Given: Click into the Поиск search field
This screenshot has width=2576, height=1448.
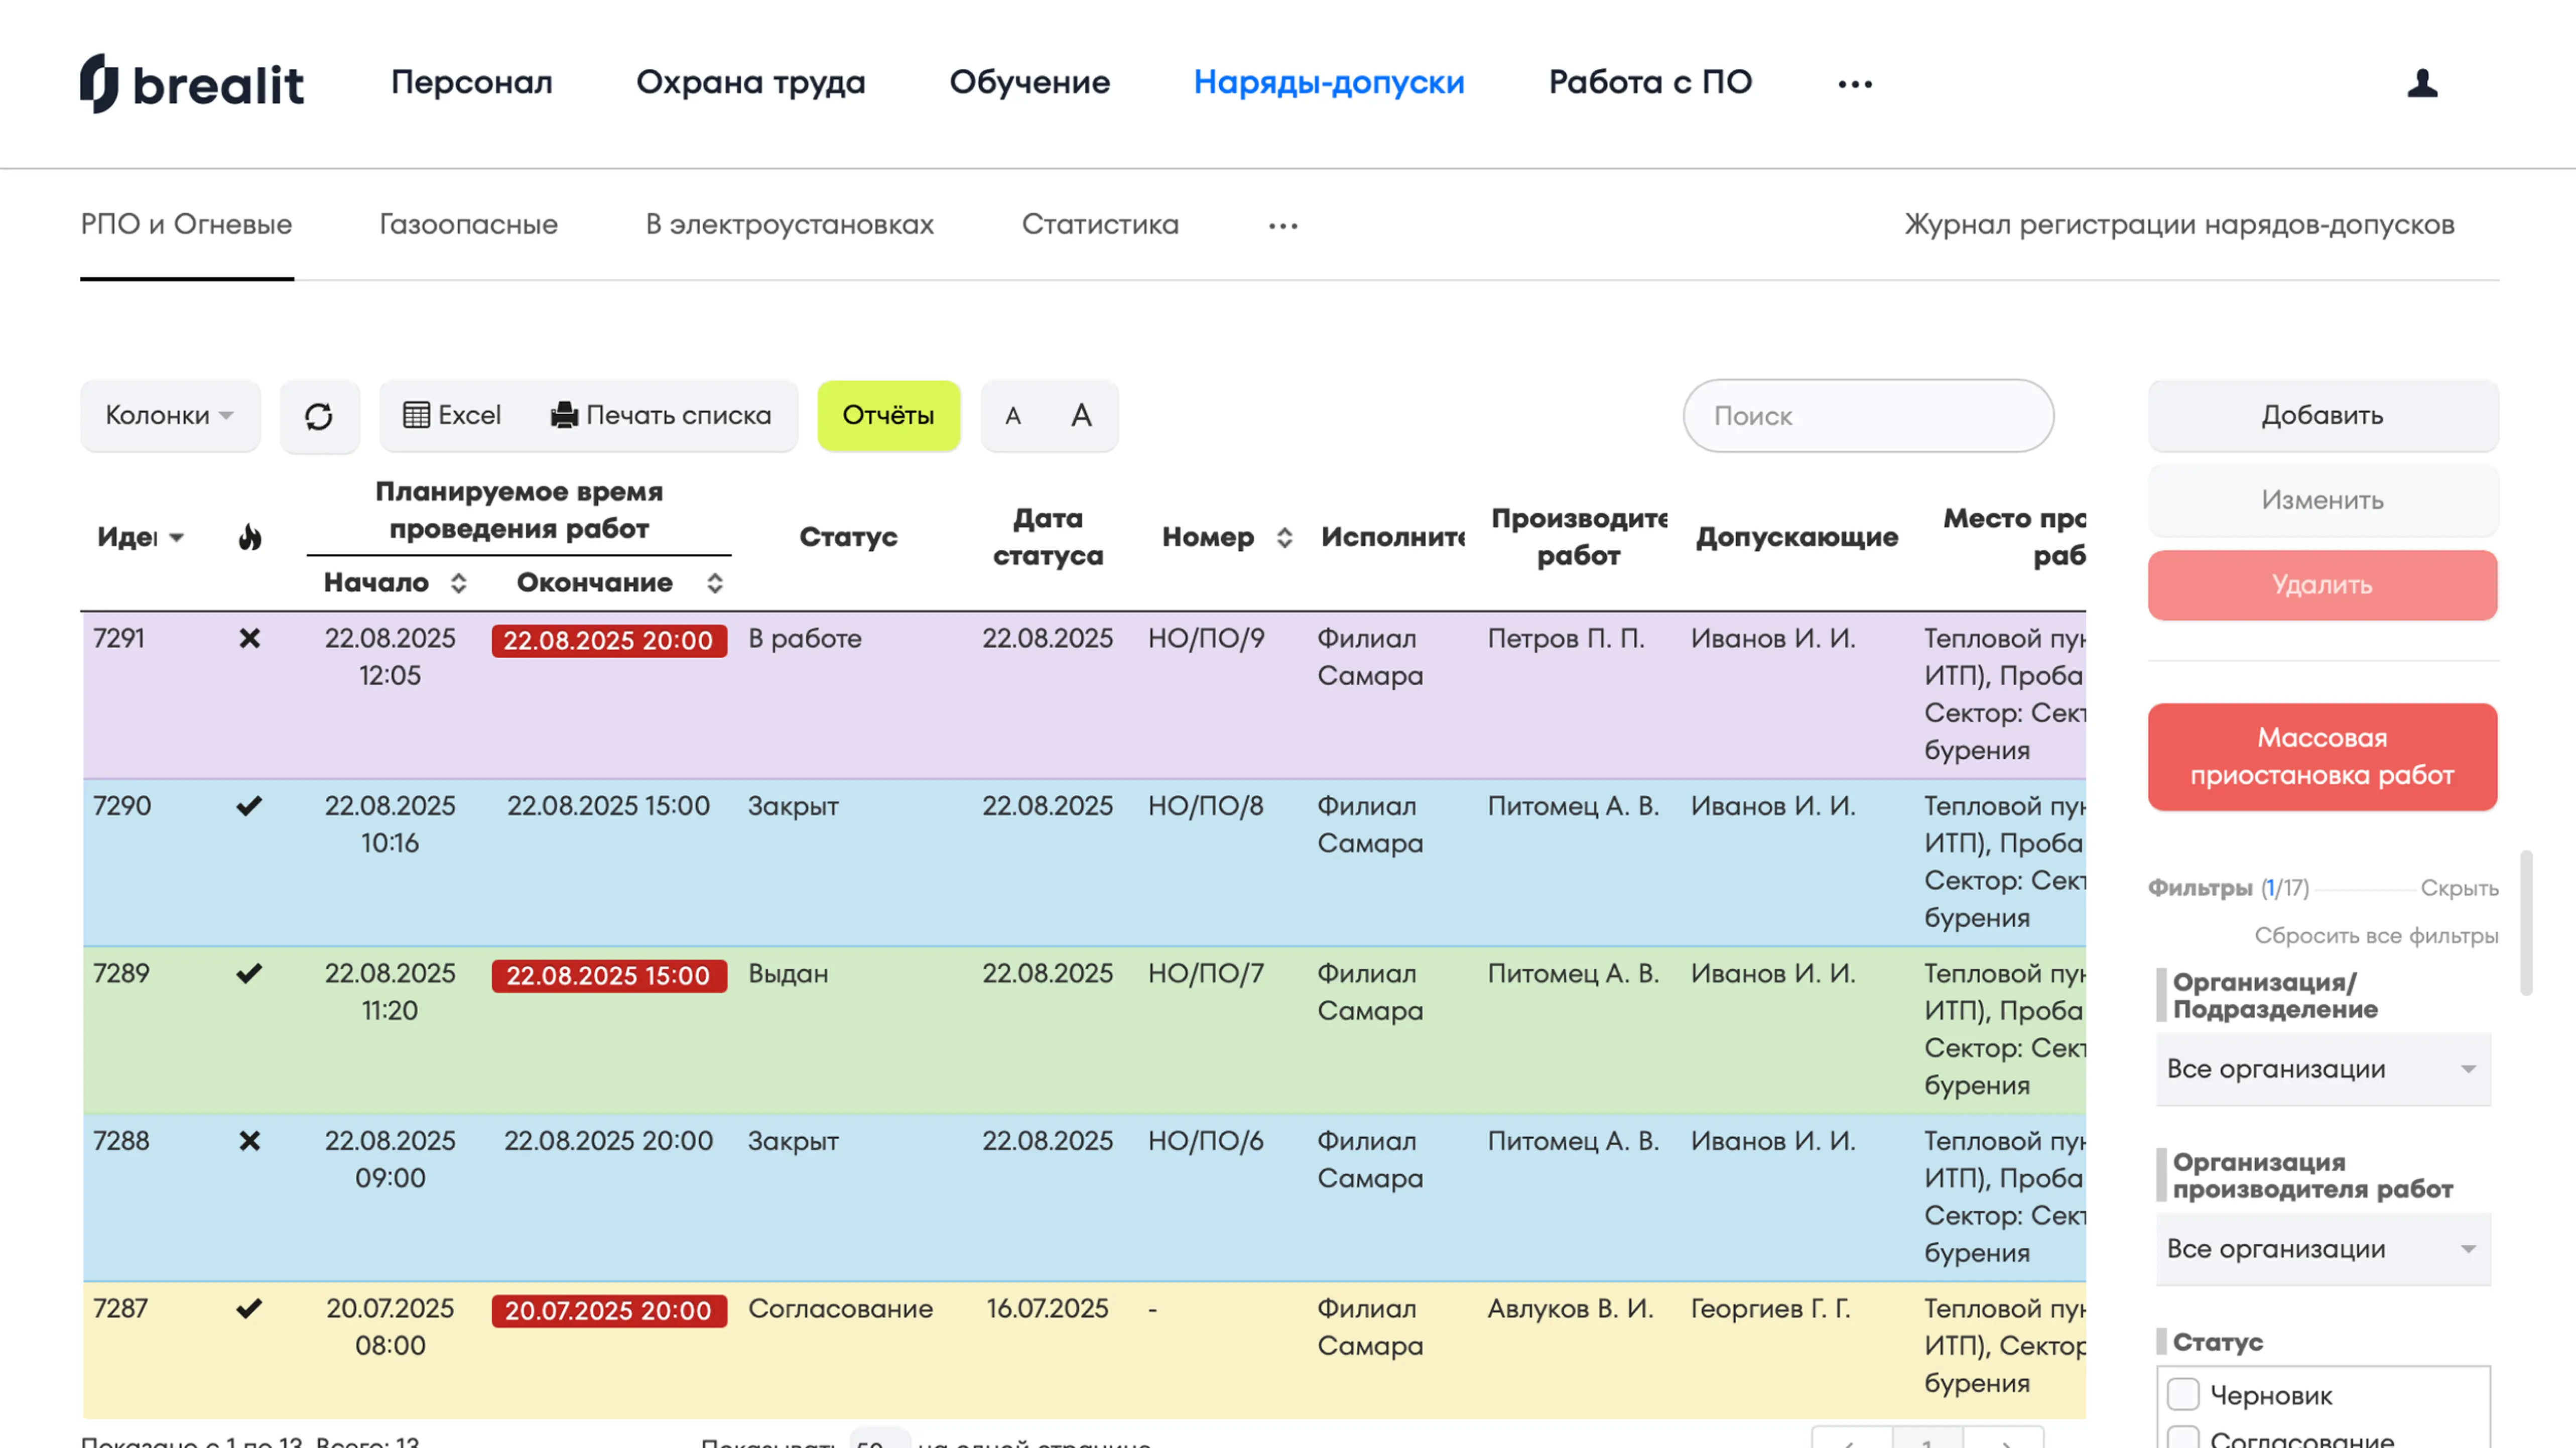Looking at the screenshot, I should pos(1867,416).
